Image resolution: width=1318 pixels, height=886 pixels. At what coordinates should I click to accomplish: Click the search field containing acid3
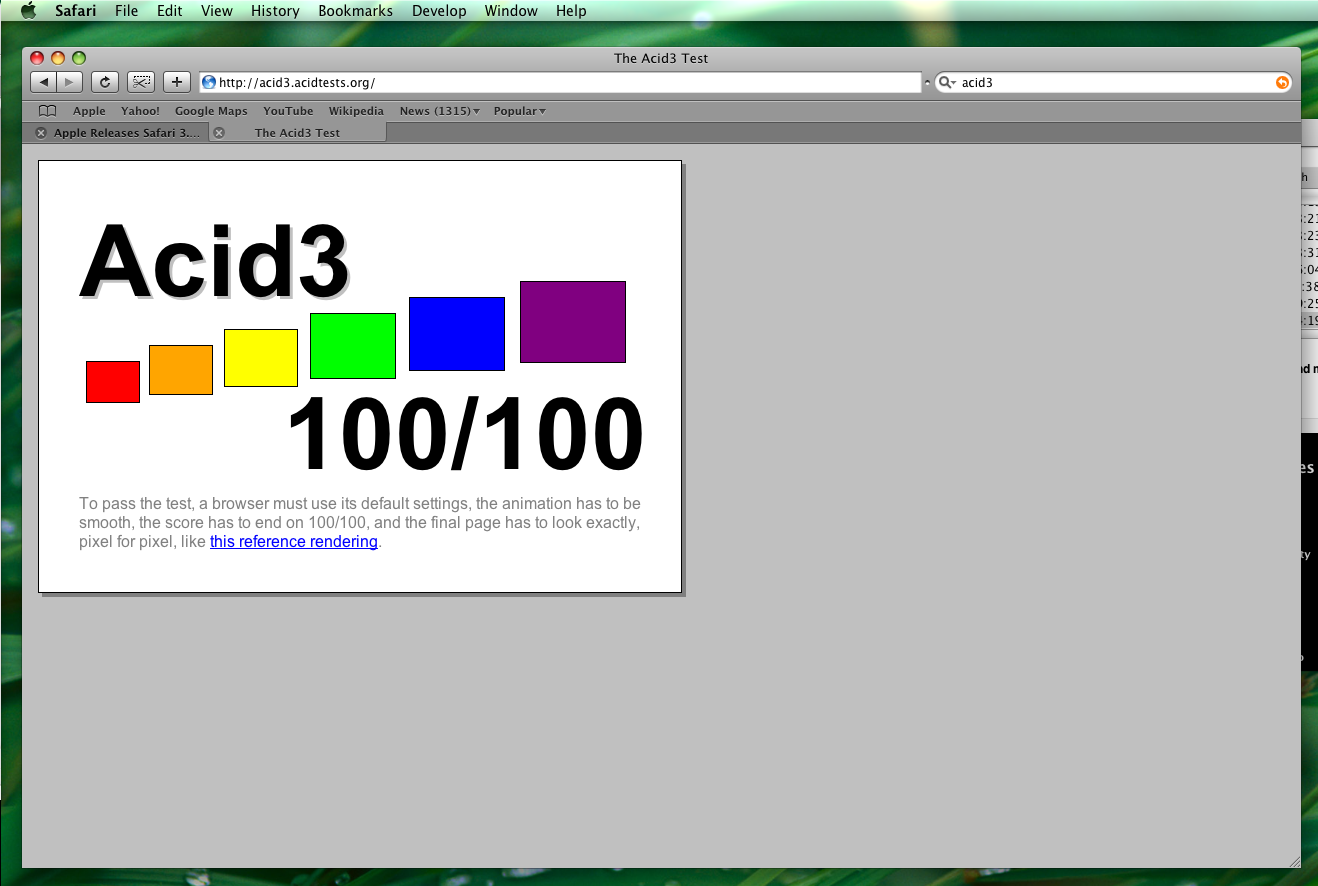1112,83
